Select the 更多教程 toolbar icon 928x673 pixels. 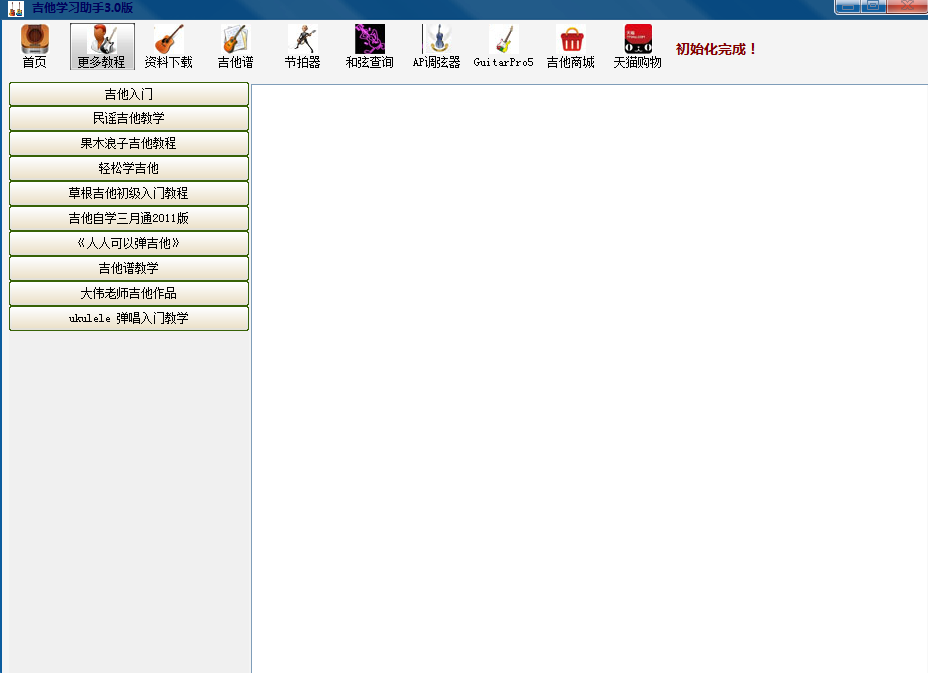[x=102, y=47]
